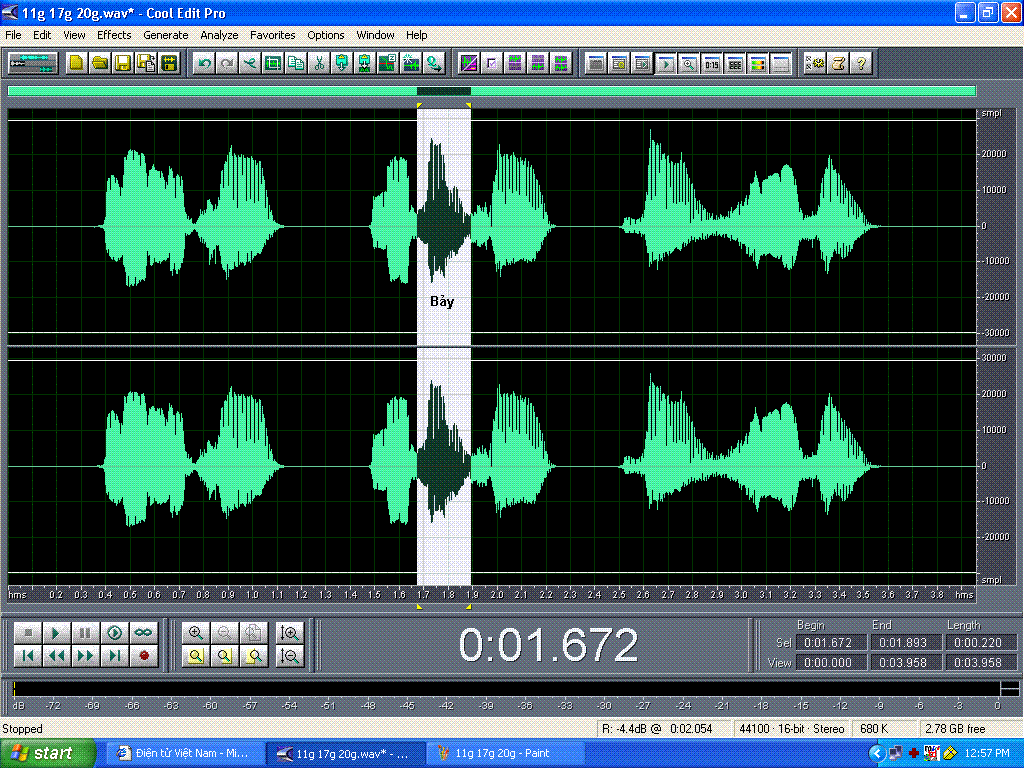The image size is (1024, 768).
Task: Click the vertical Zoom In icon
Action: 289,632
